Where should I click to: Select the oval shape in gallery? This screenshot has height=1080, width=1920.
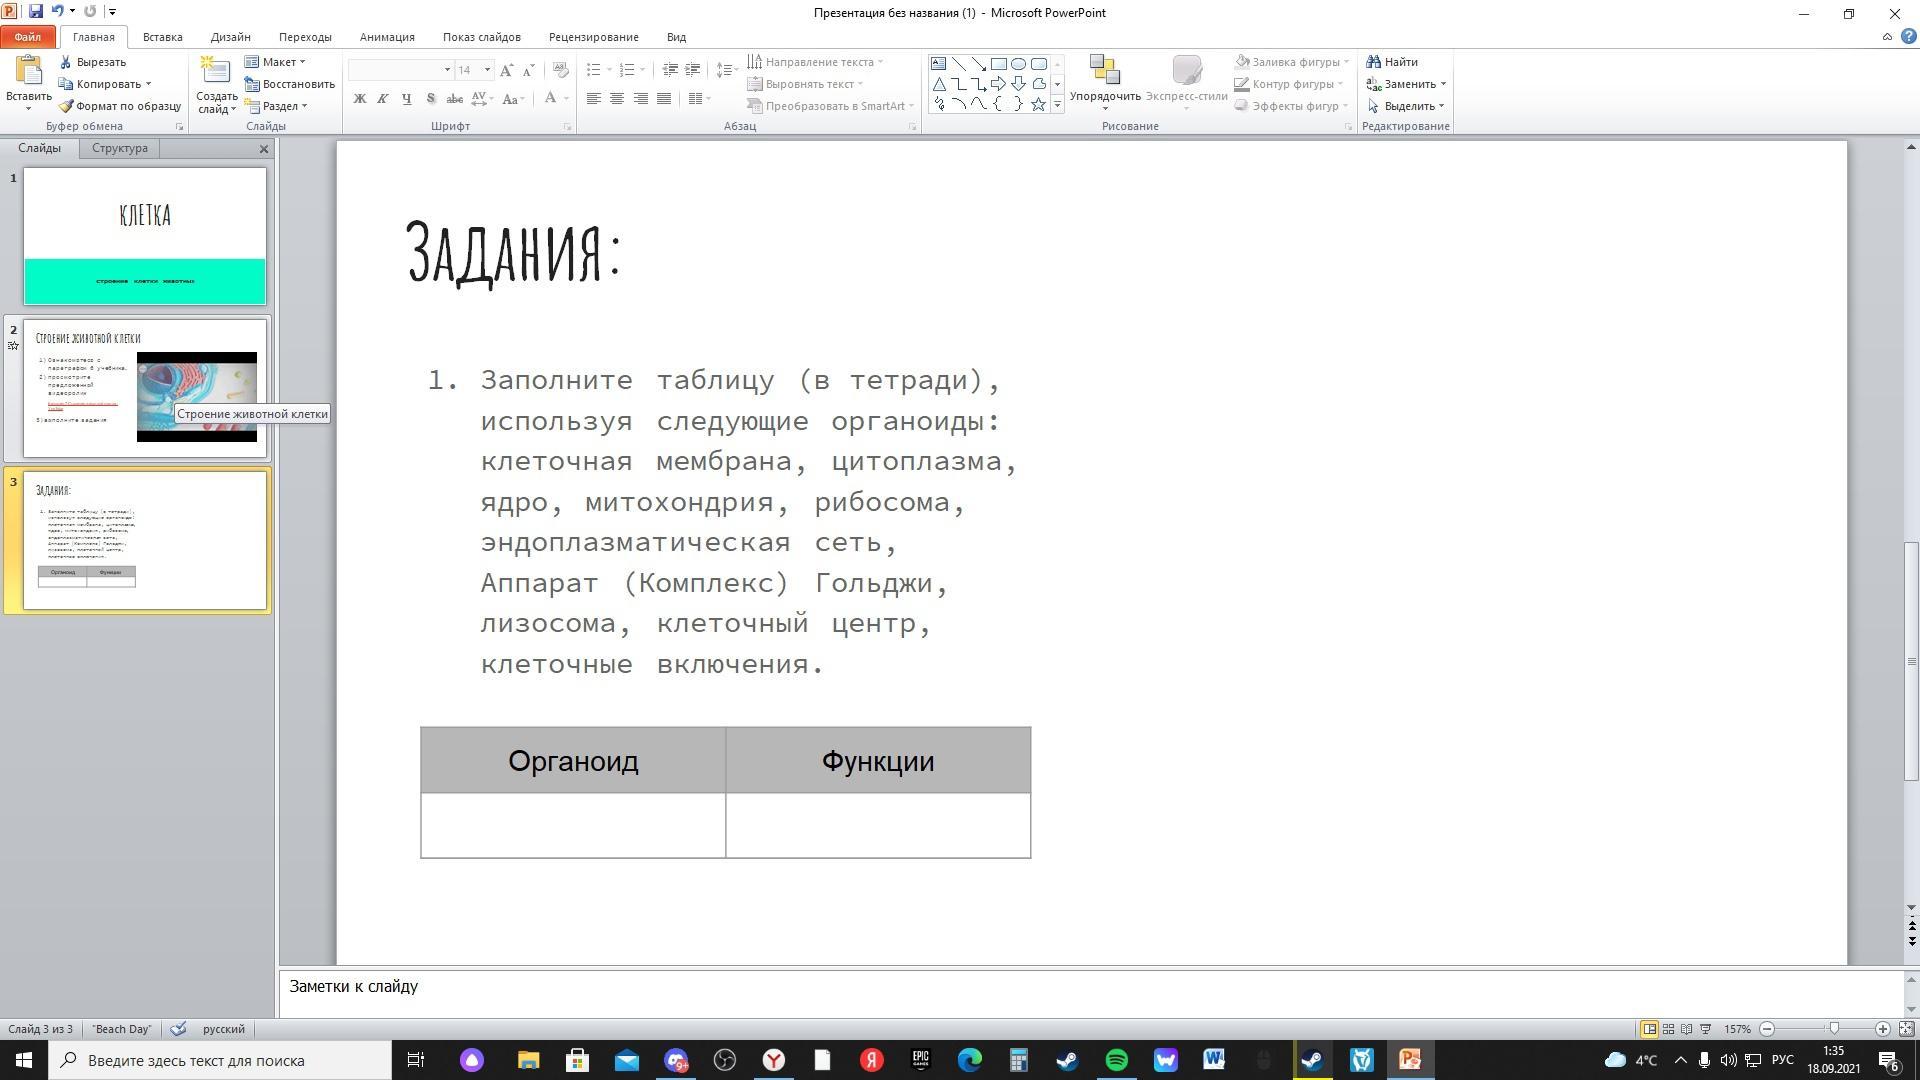[x=1018, y=64]
